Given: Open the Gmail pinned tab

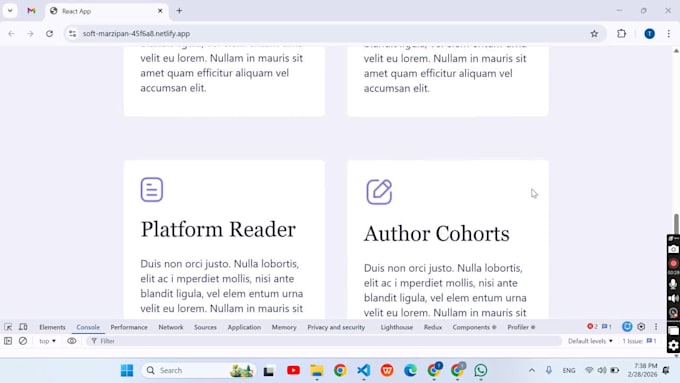Looking at the screenshot, I should point(31,11).
